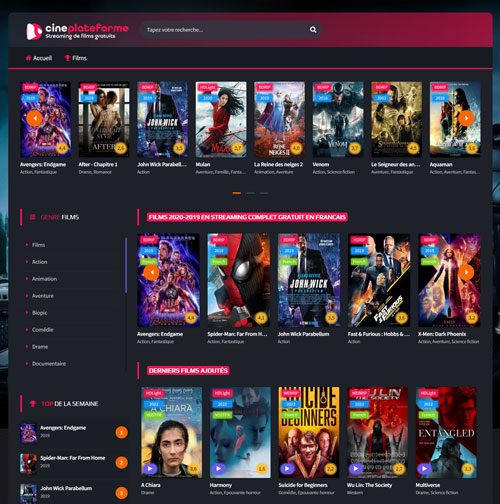Play Multiverse using play icon

[x=424, y=468]
